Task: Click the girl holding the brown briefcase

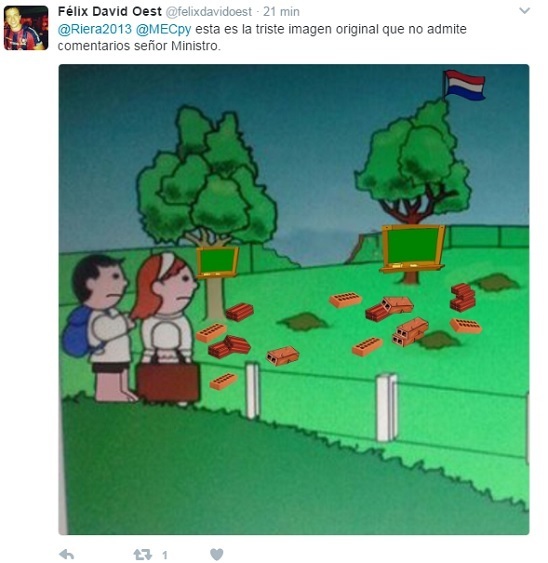Action: 165,327
